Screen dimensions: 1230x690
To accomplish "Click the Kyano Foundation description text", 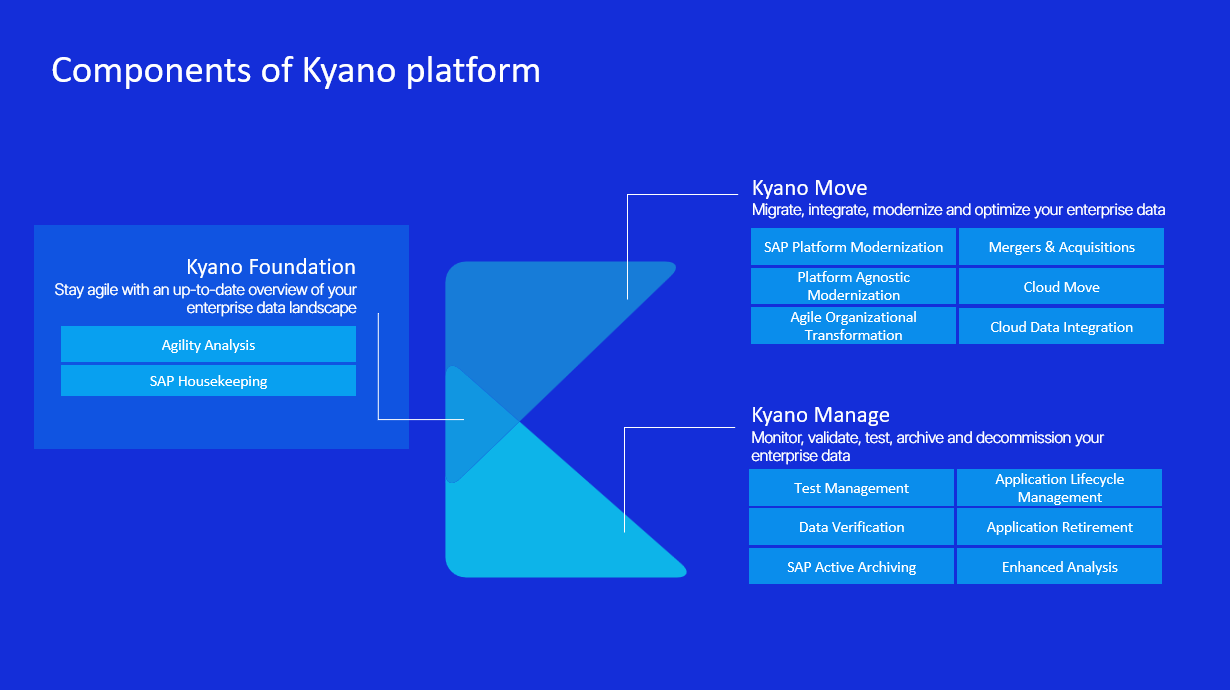I will tap(206, 299).
